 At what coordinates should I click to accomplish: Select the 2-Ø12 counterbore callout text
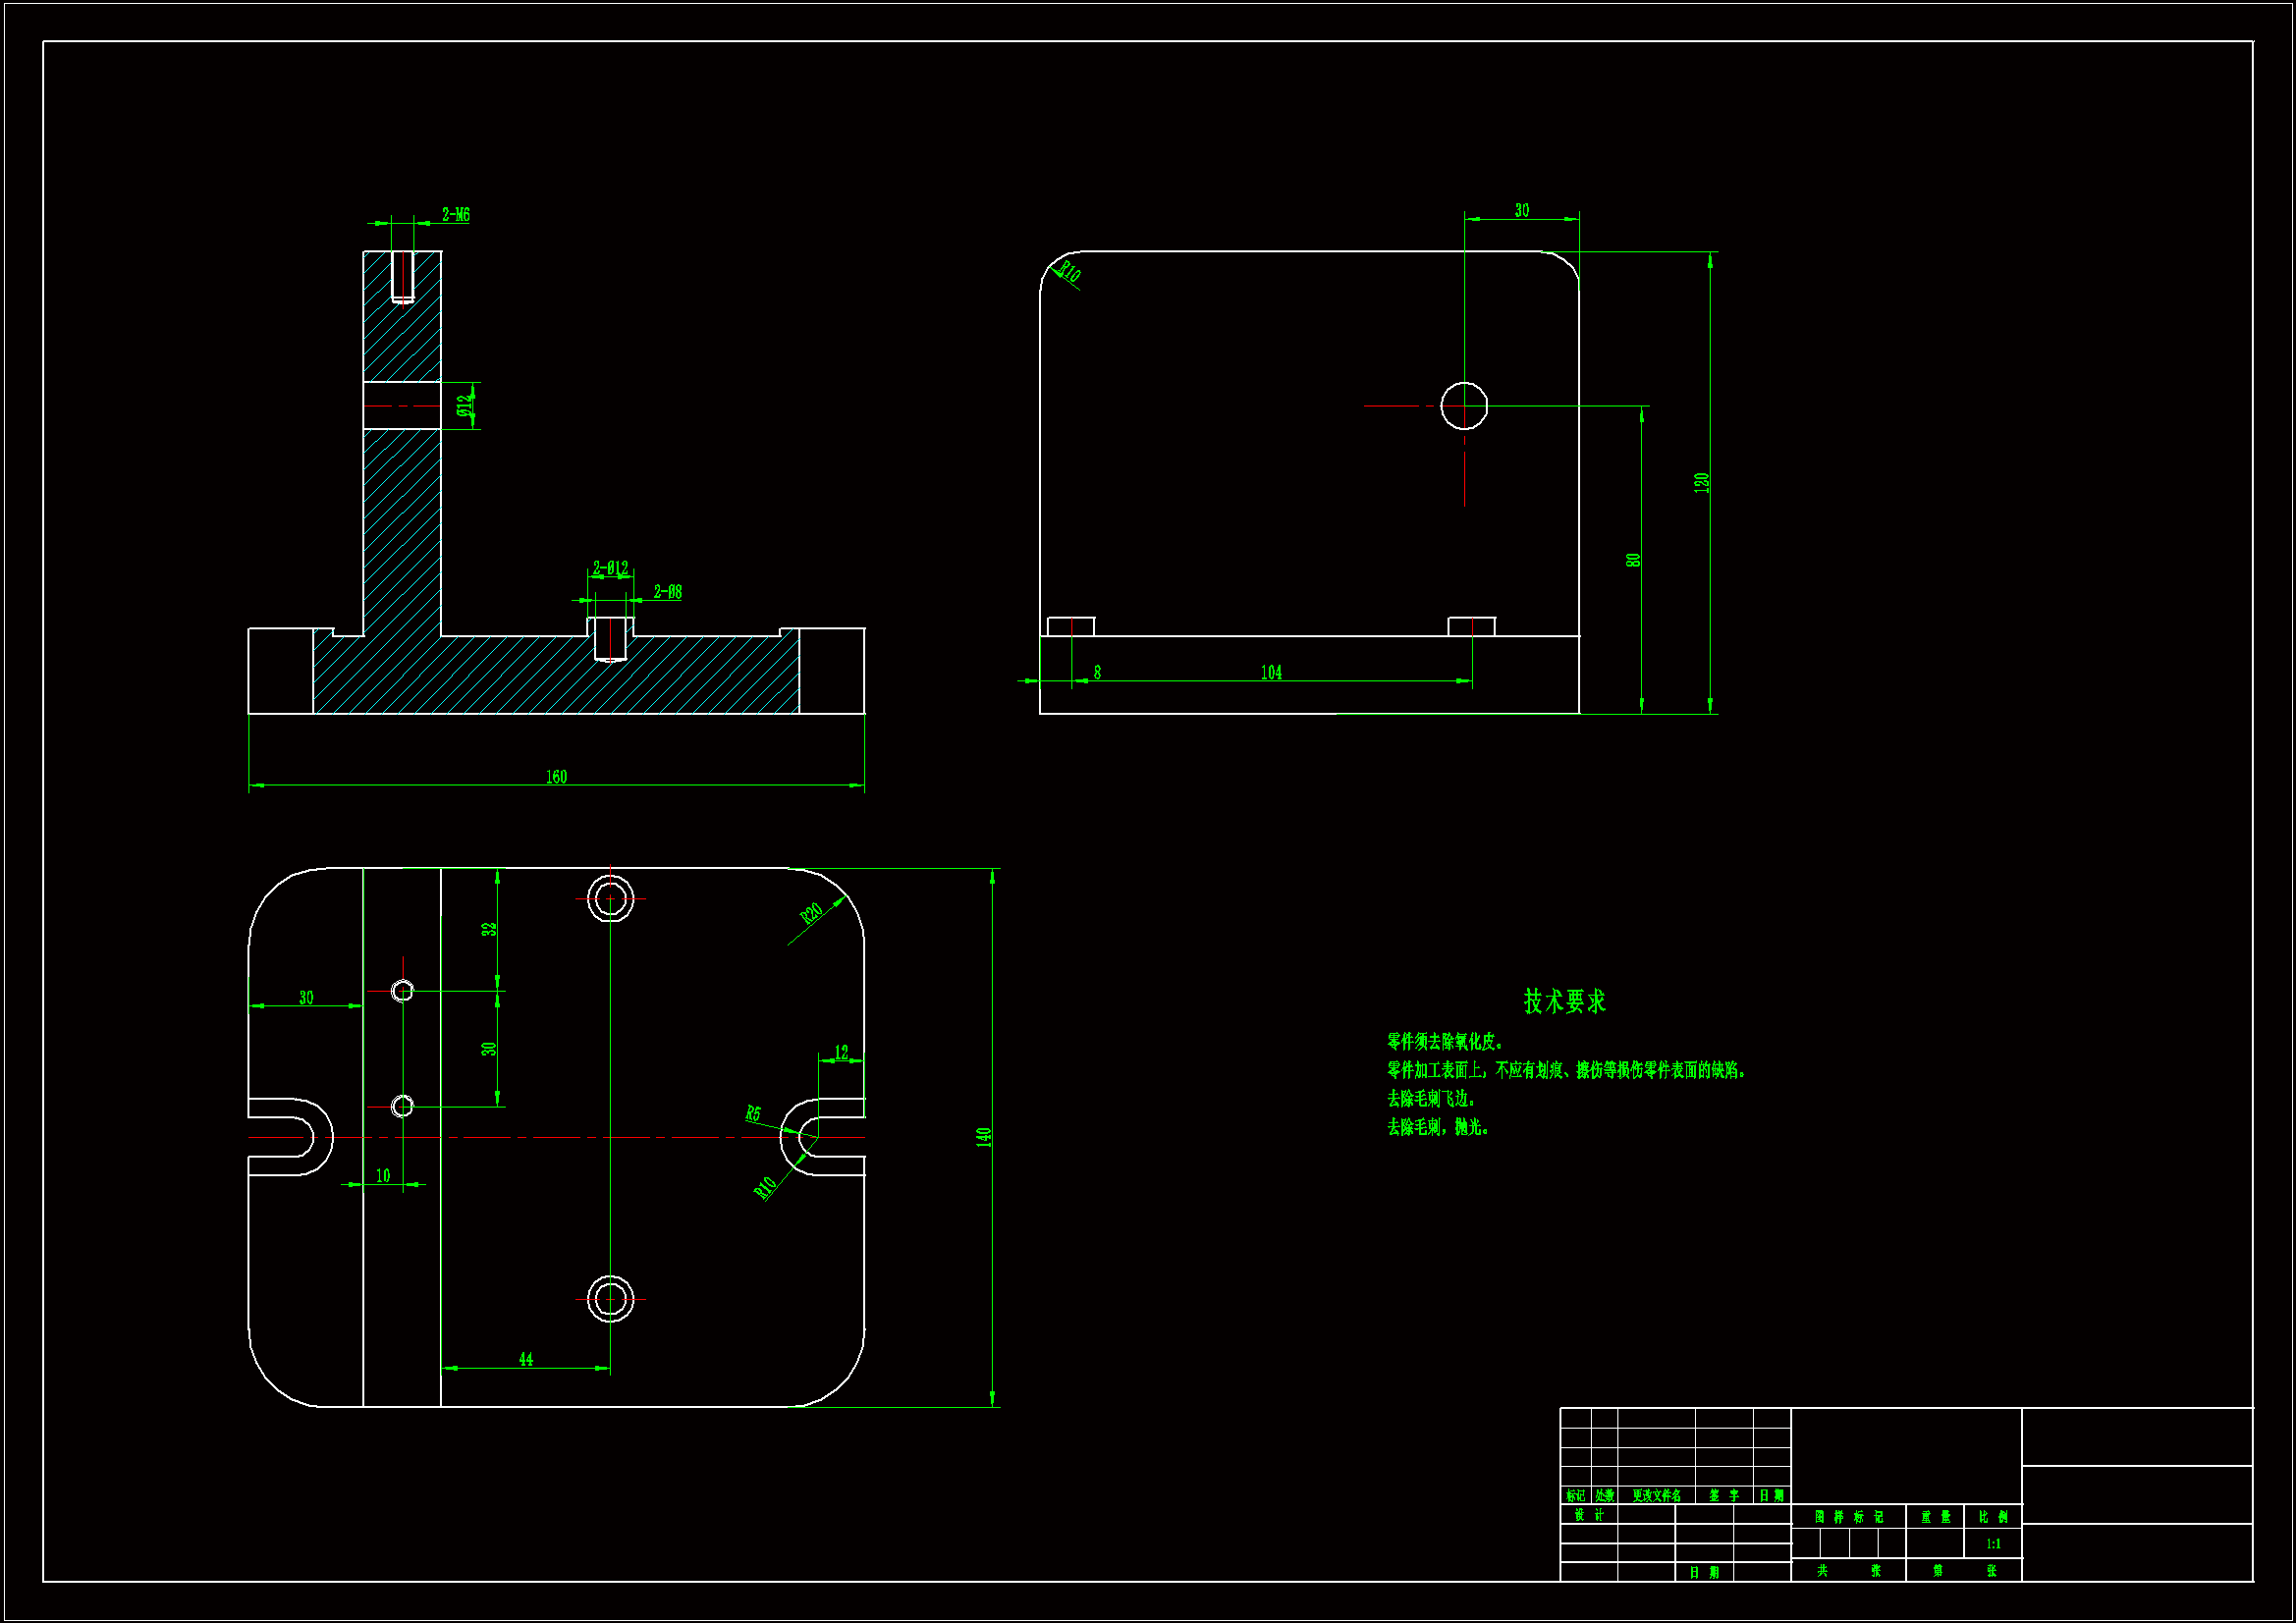[610, 568]
